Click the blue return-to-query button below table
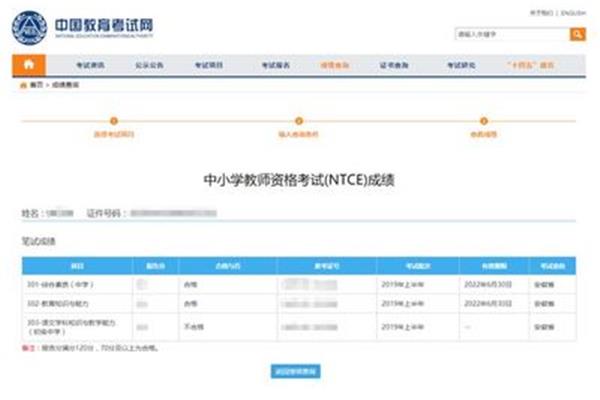The height and width of the screenshot is (400, 600). (x=295, y=371)
